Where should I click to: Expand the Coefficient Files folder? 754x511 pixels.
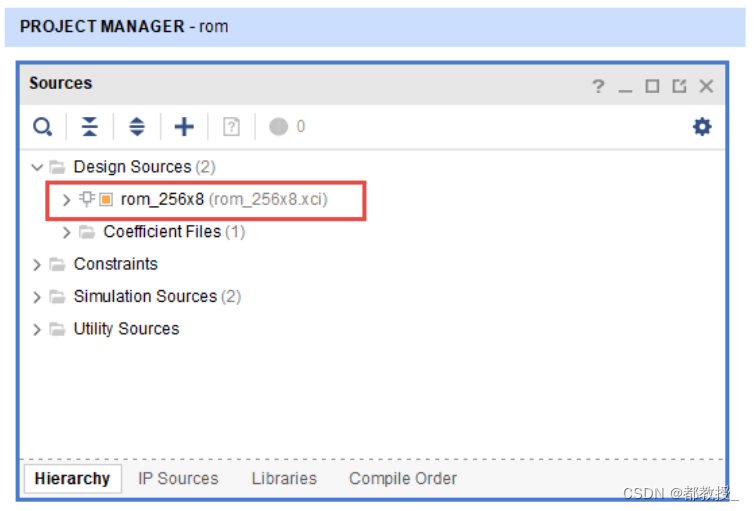point(67,232)
